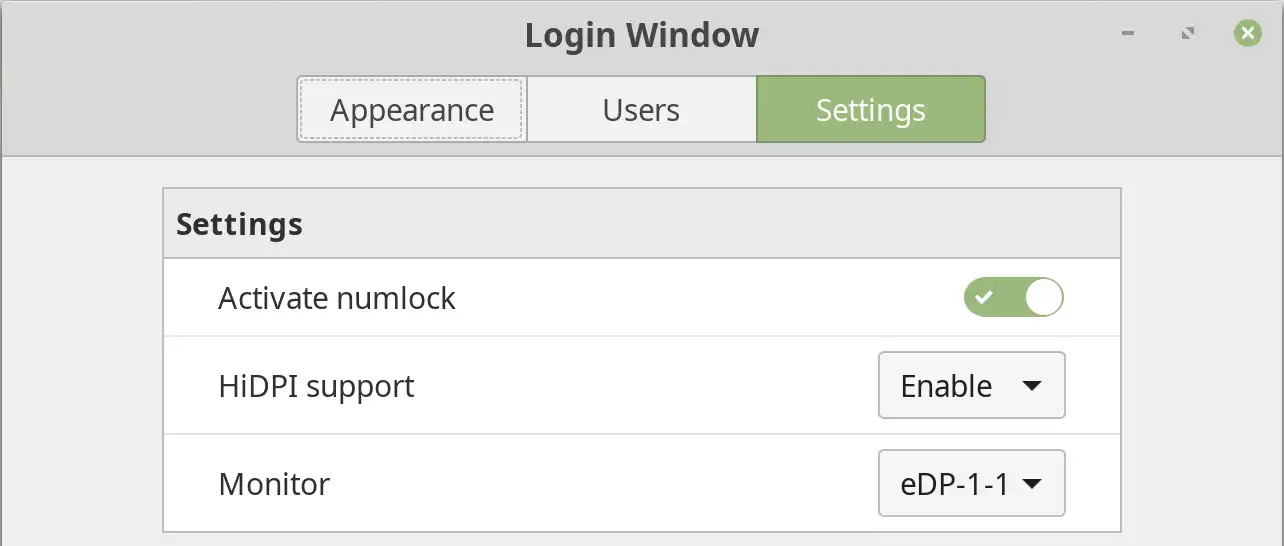Click the HiDPI dropdown arrow
This screenshot has width=1284, height=546.
click(1033, 386)
